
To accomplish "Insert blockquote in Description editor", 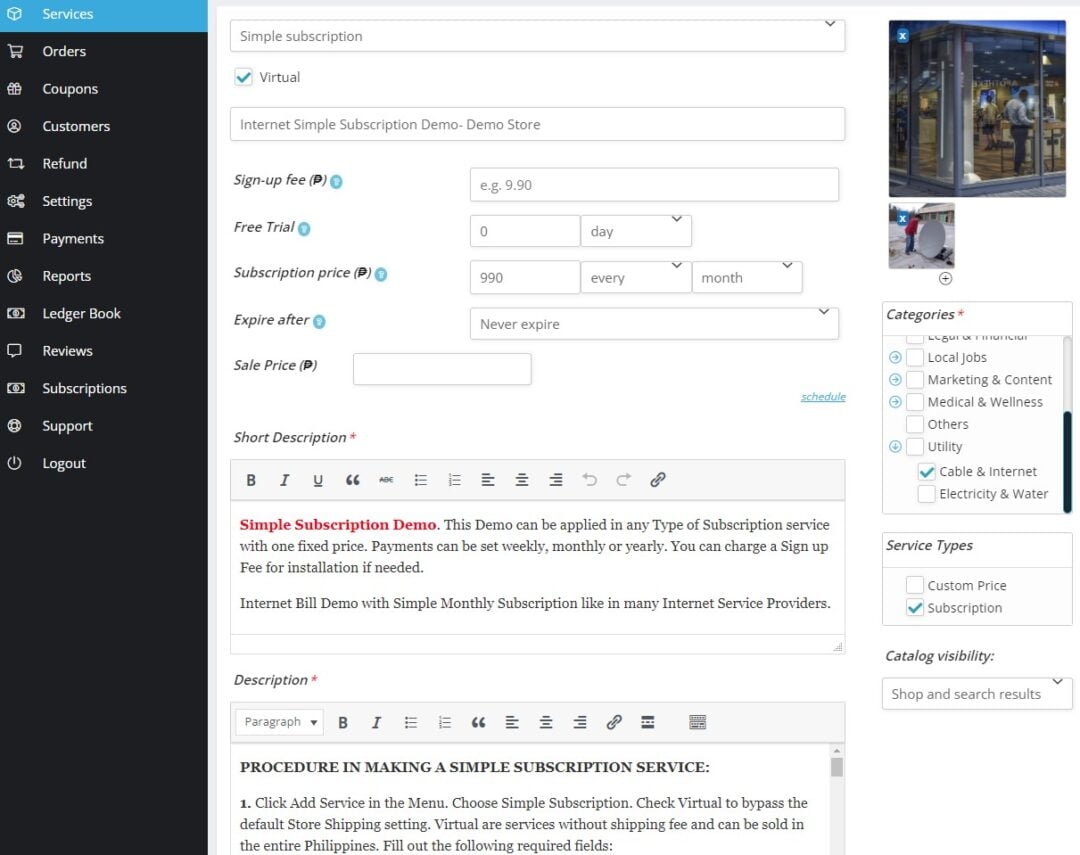I will (x=478, y=723).
